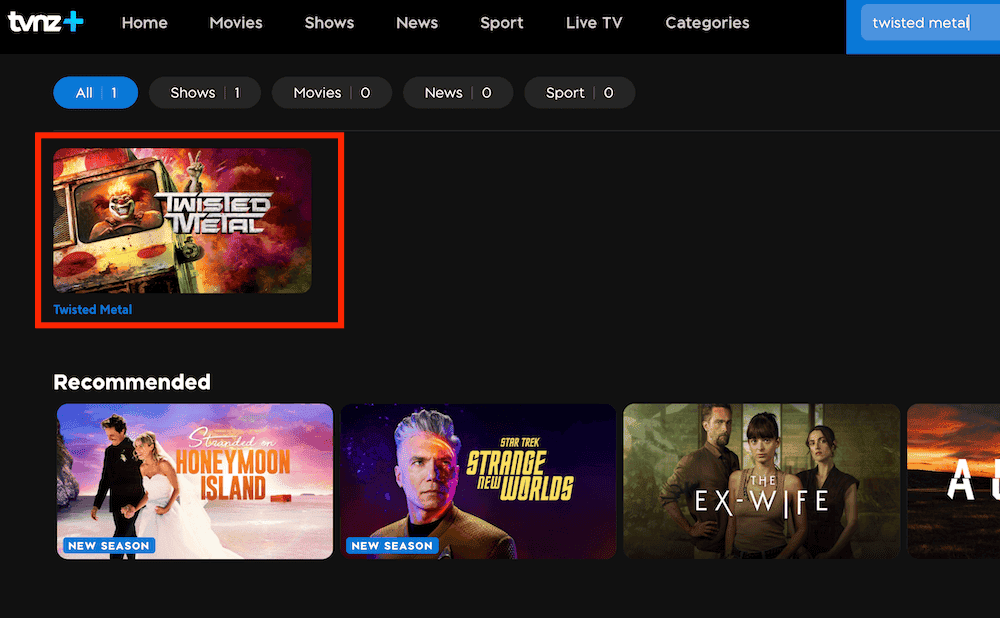Filter results by Movies

(x=332, y=92)
